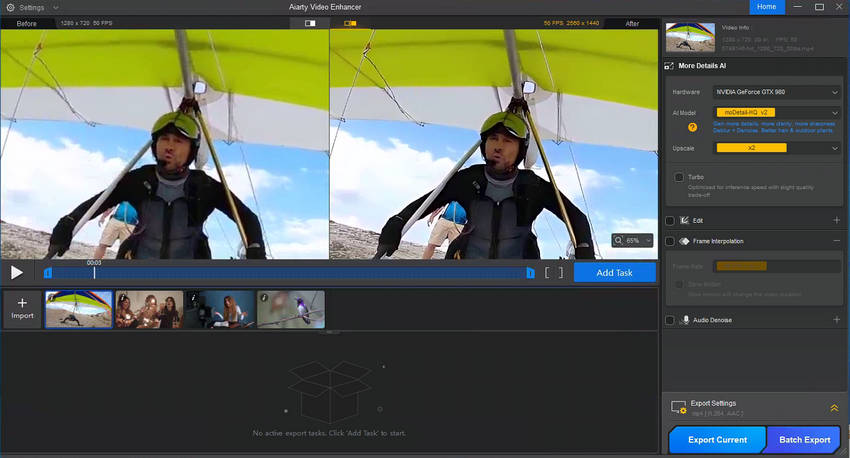Click the Add Task button
The width and height of the screenshot is (850, 458).
[615, 273]
